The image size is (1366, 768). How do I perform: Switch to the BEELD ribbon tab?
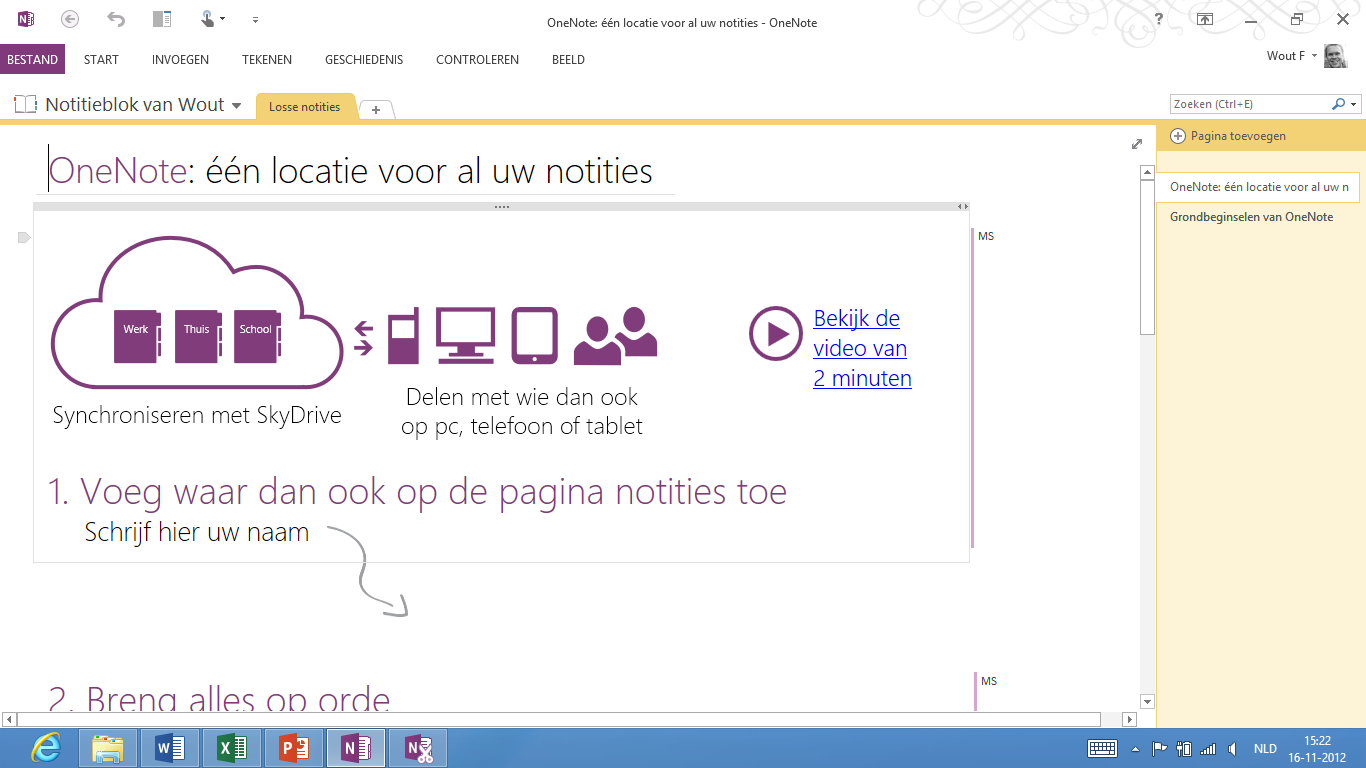(x=568, y=59)
